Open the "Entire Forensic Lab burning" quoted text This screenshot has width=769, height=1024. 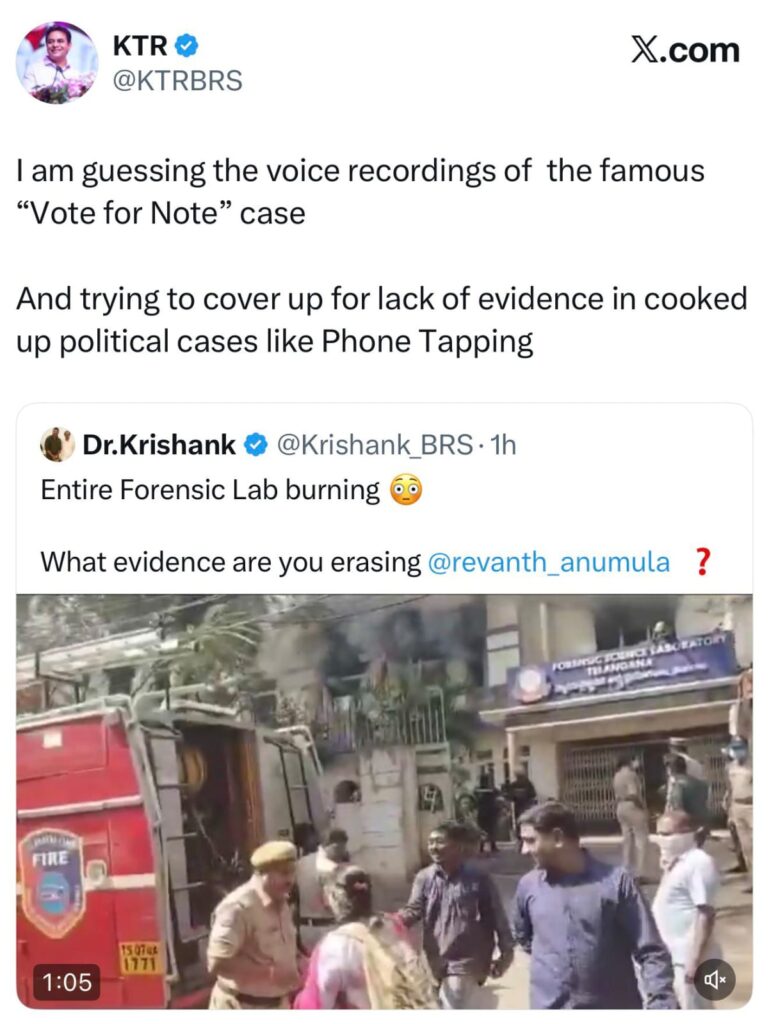tap(210, 491)
